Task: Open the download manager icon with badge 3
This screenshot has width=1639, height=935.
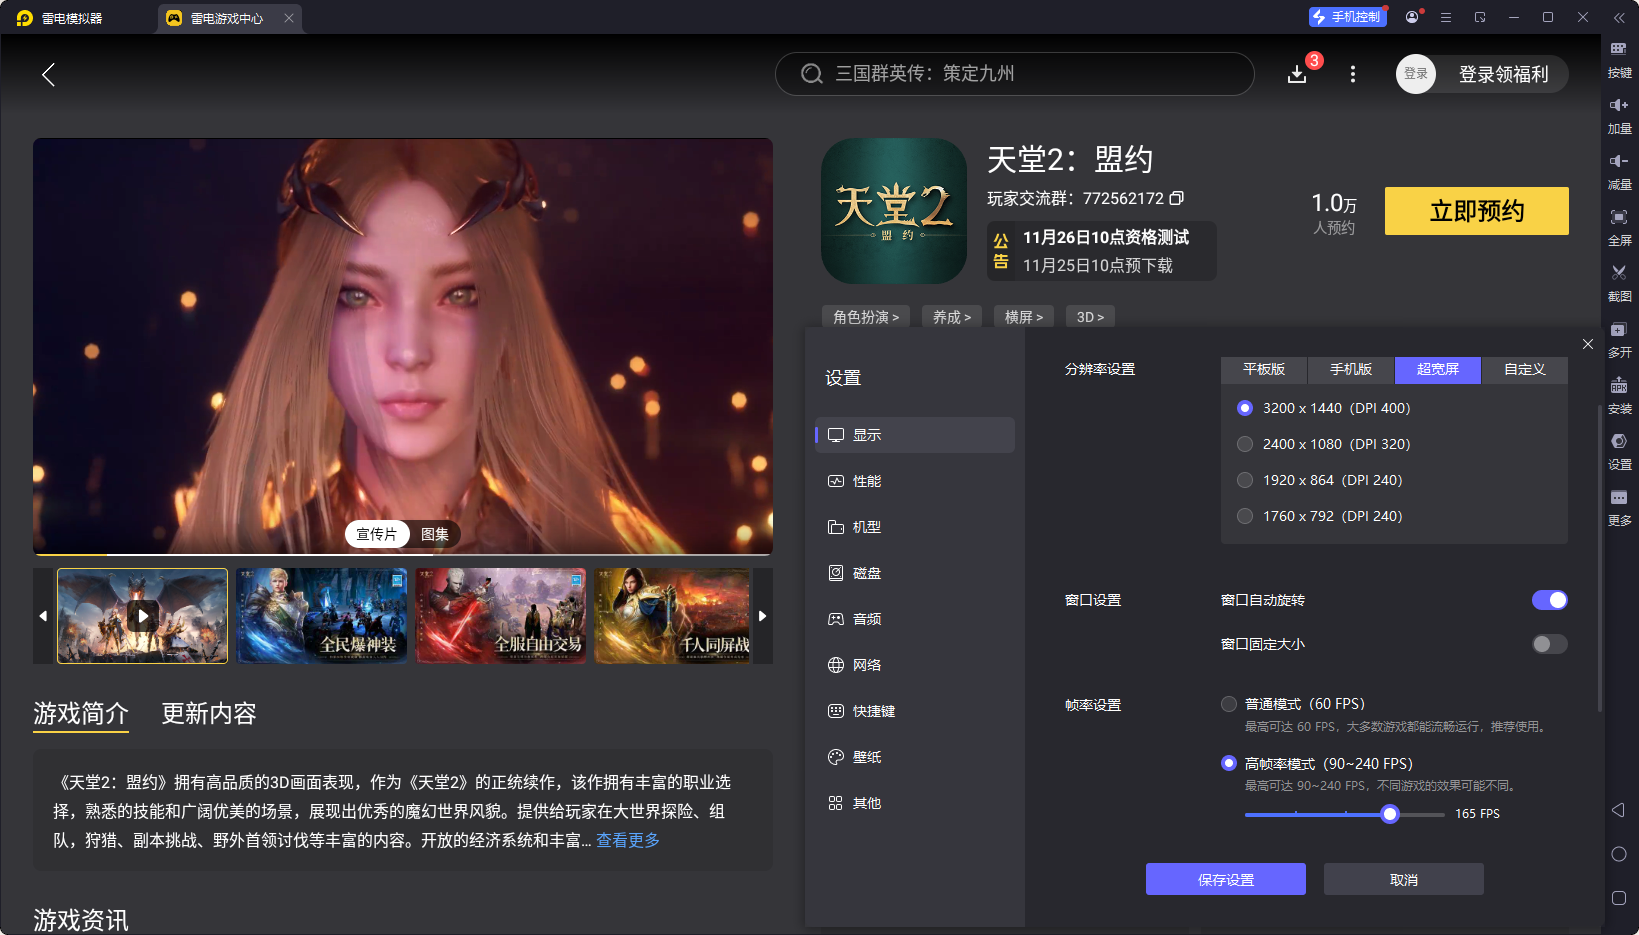Action: tap(1297, 74)
